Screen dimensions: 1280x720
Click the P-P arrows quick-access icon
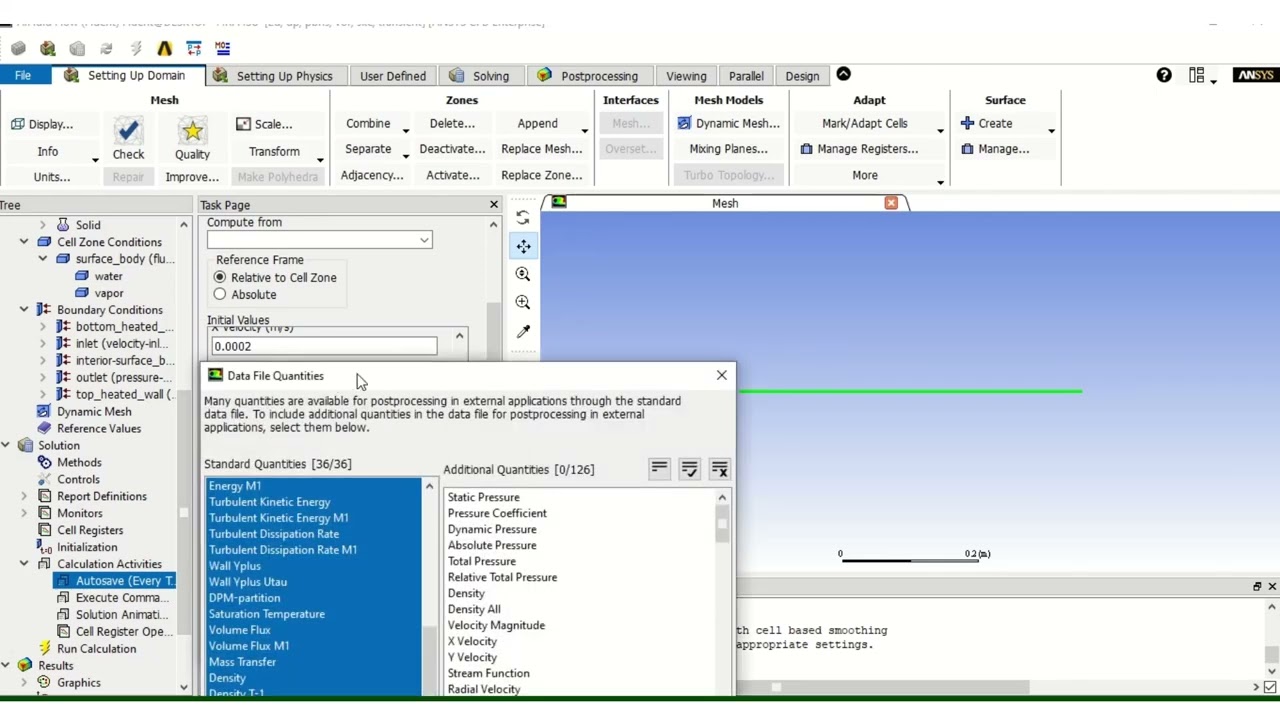194,48
